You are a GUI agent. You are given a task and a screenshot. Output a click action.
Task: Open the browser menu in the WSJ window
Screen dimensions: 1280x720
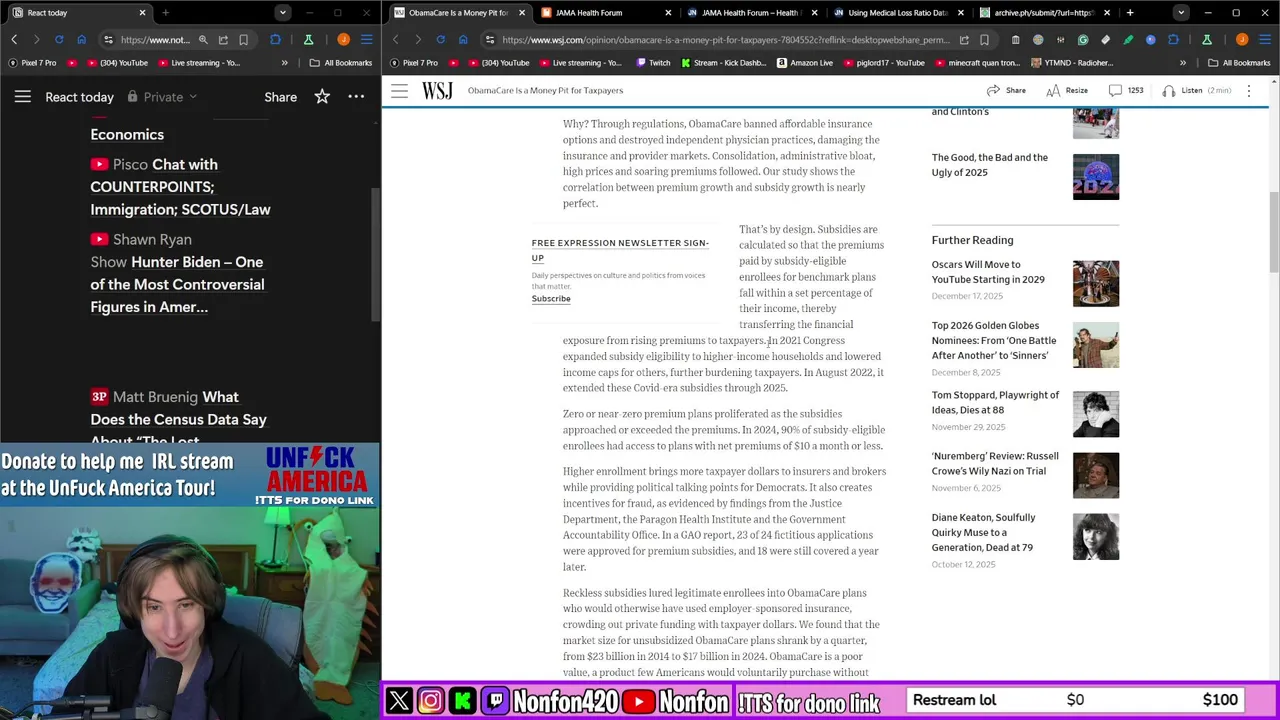point(1265,40)
